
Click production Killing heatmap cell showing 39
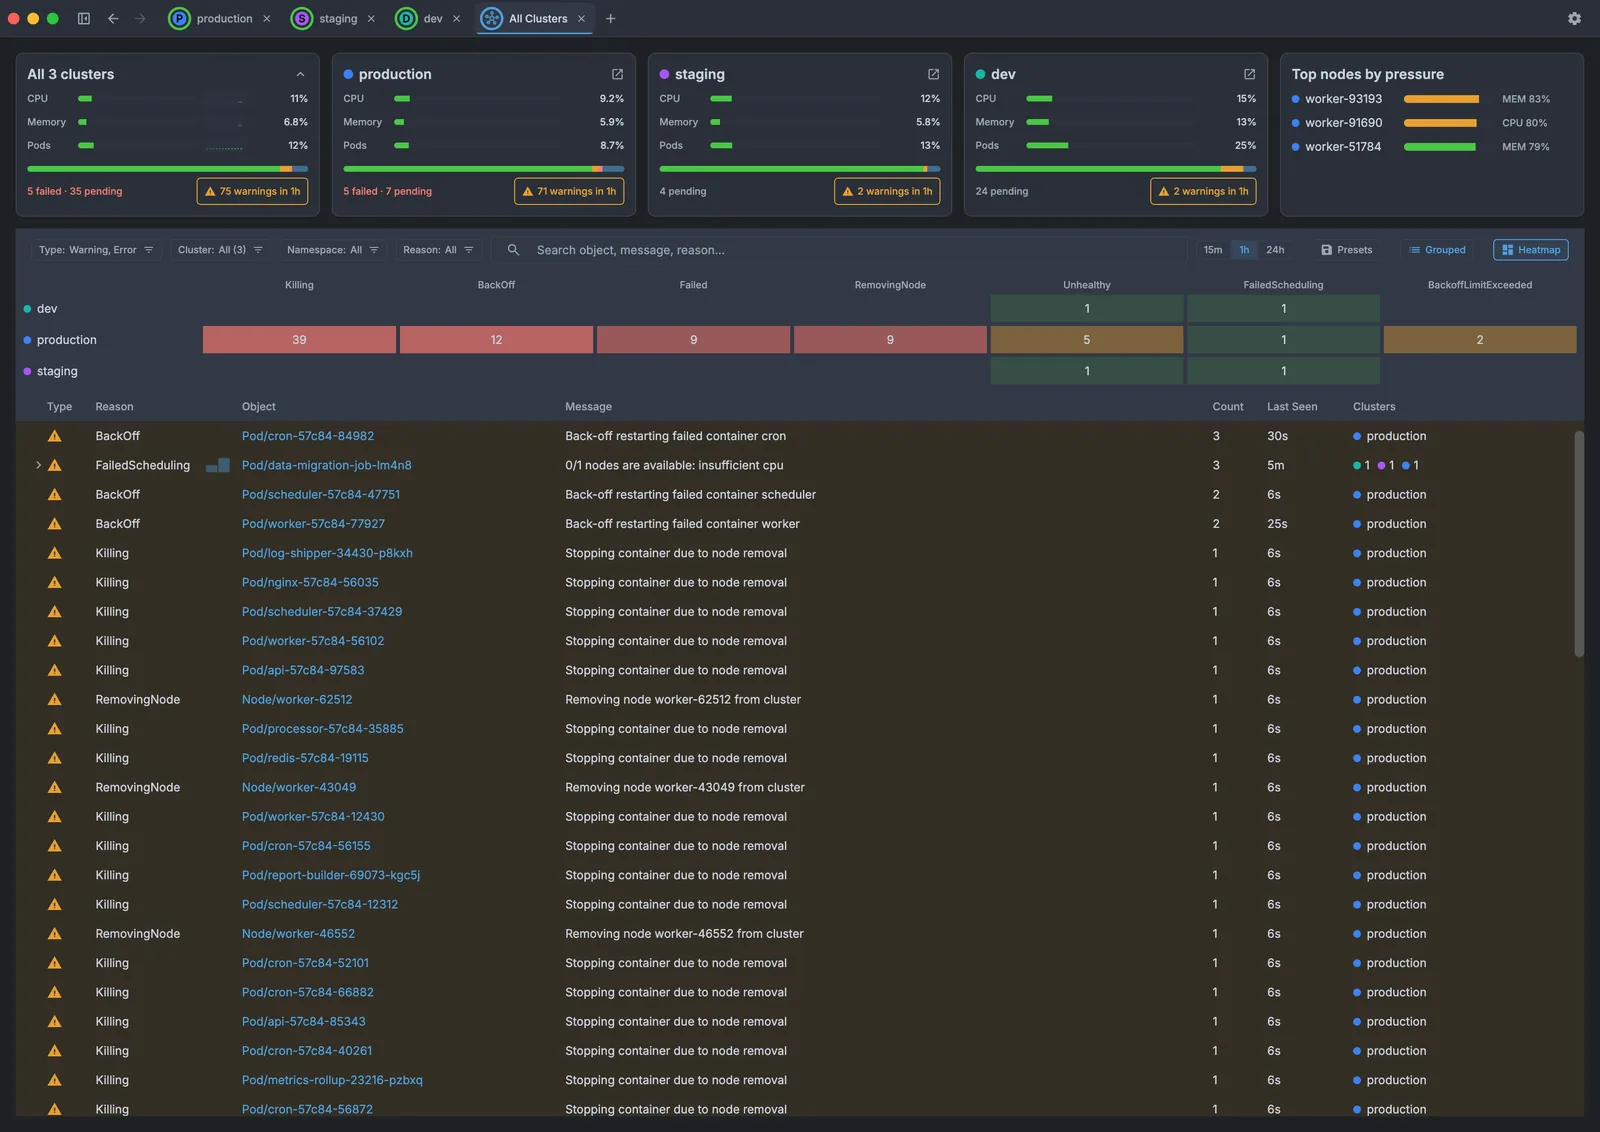point(299,340)
